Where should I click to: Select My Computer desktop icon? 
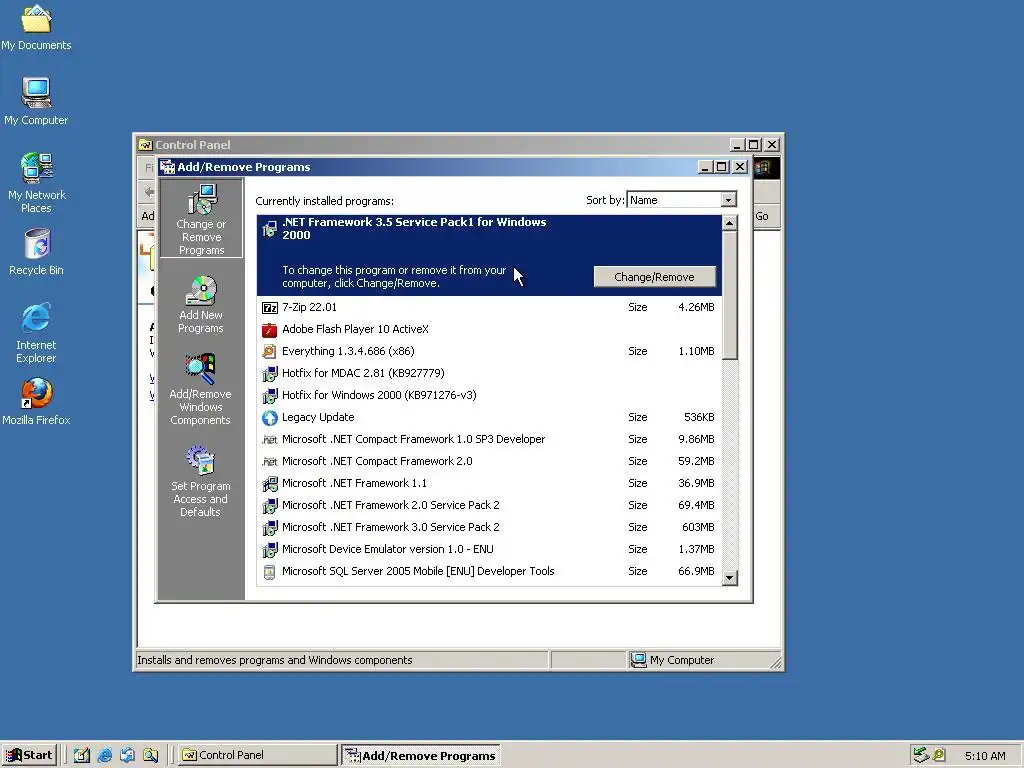point(36,101)
